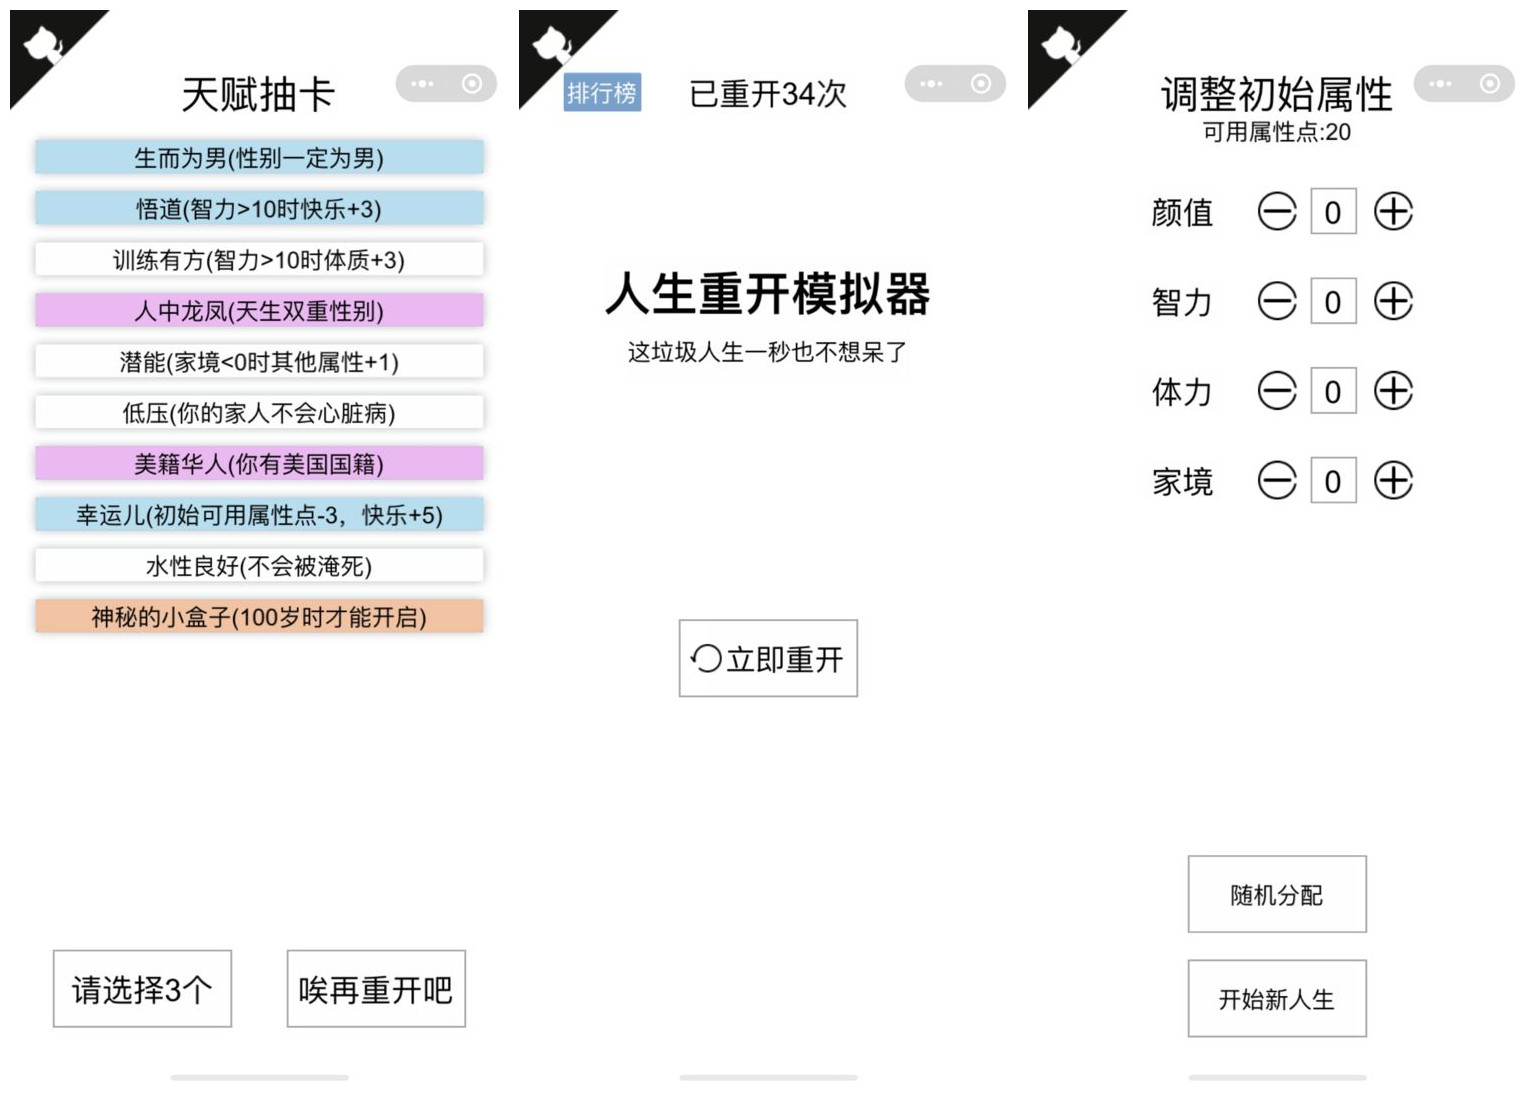This screenshot has width=1537, height=1100.
Task: Decrease 体力 with the minus icon
Action: click(x=1277, y=391)
